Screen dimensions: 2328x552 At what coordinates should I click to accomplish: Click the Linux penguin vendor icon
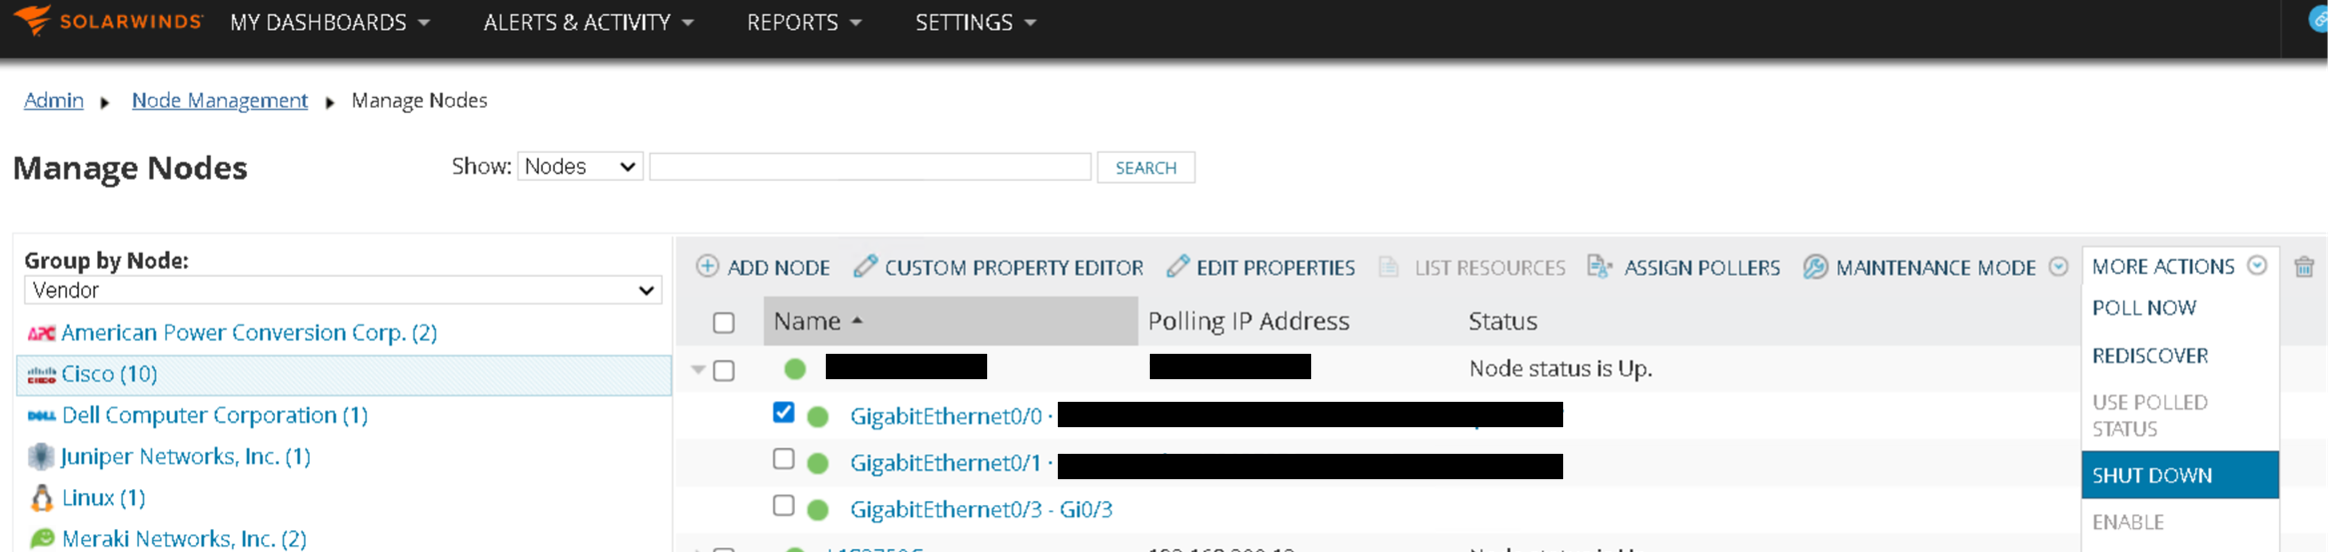[x=41, y=497]
